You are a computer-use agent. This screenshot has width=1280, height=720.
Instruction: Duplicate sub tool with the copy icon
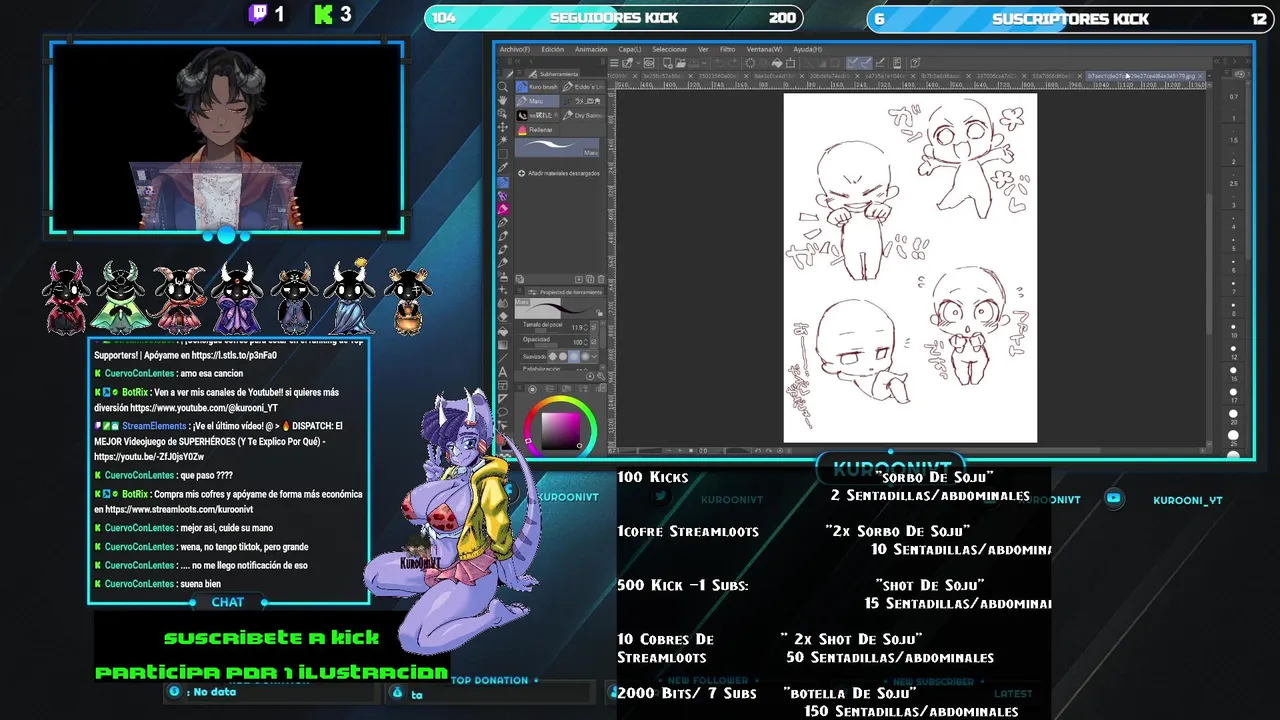tap(590, 279)
